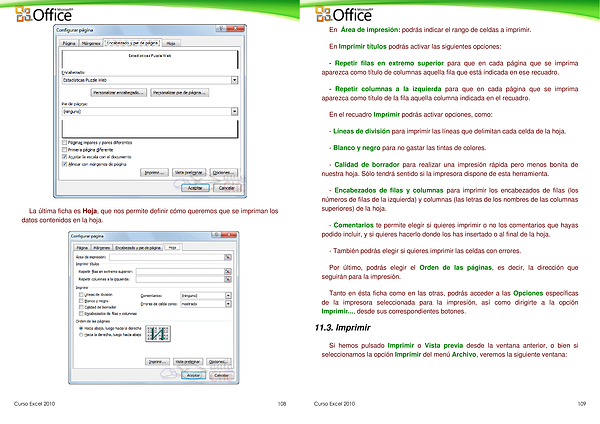This screenshot has height=424, width=600.
Task: Click help button in upper dialog title bar
Action: click(x=221, y=29)
